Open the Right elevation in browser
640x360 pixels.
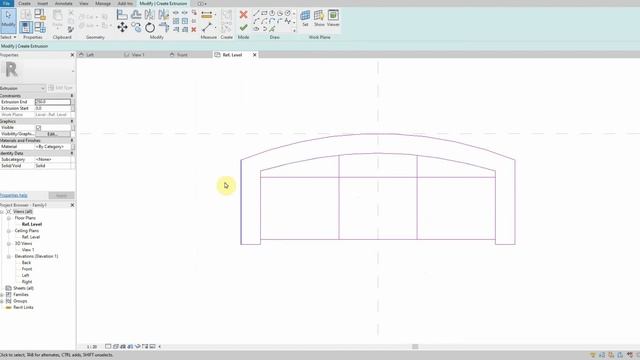[27, 282]
